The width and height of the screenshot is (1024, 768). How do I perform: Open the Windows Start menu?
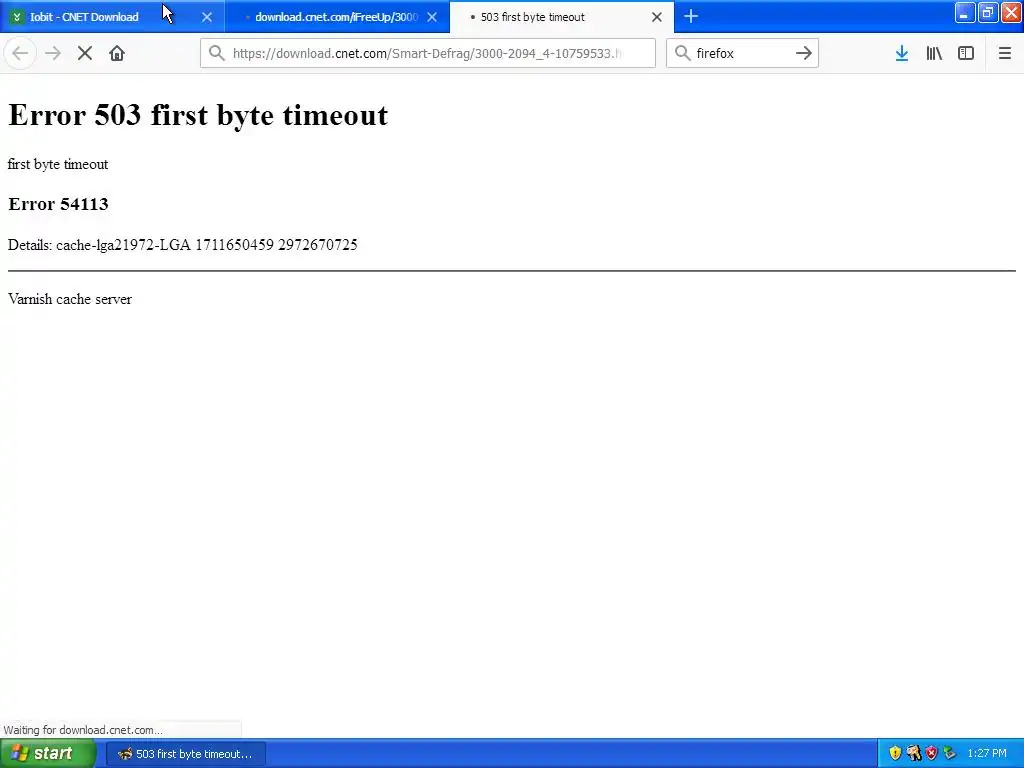click(48, 754)
